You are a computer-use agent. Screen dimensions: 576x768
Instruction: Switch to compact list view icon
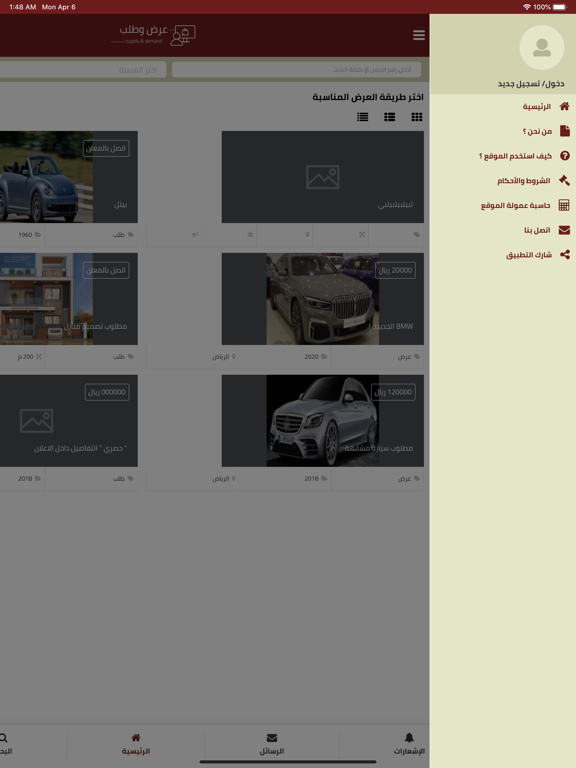pos(362,117)
